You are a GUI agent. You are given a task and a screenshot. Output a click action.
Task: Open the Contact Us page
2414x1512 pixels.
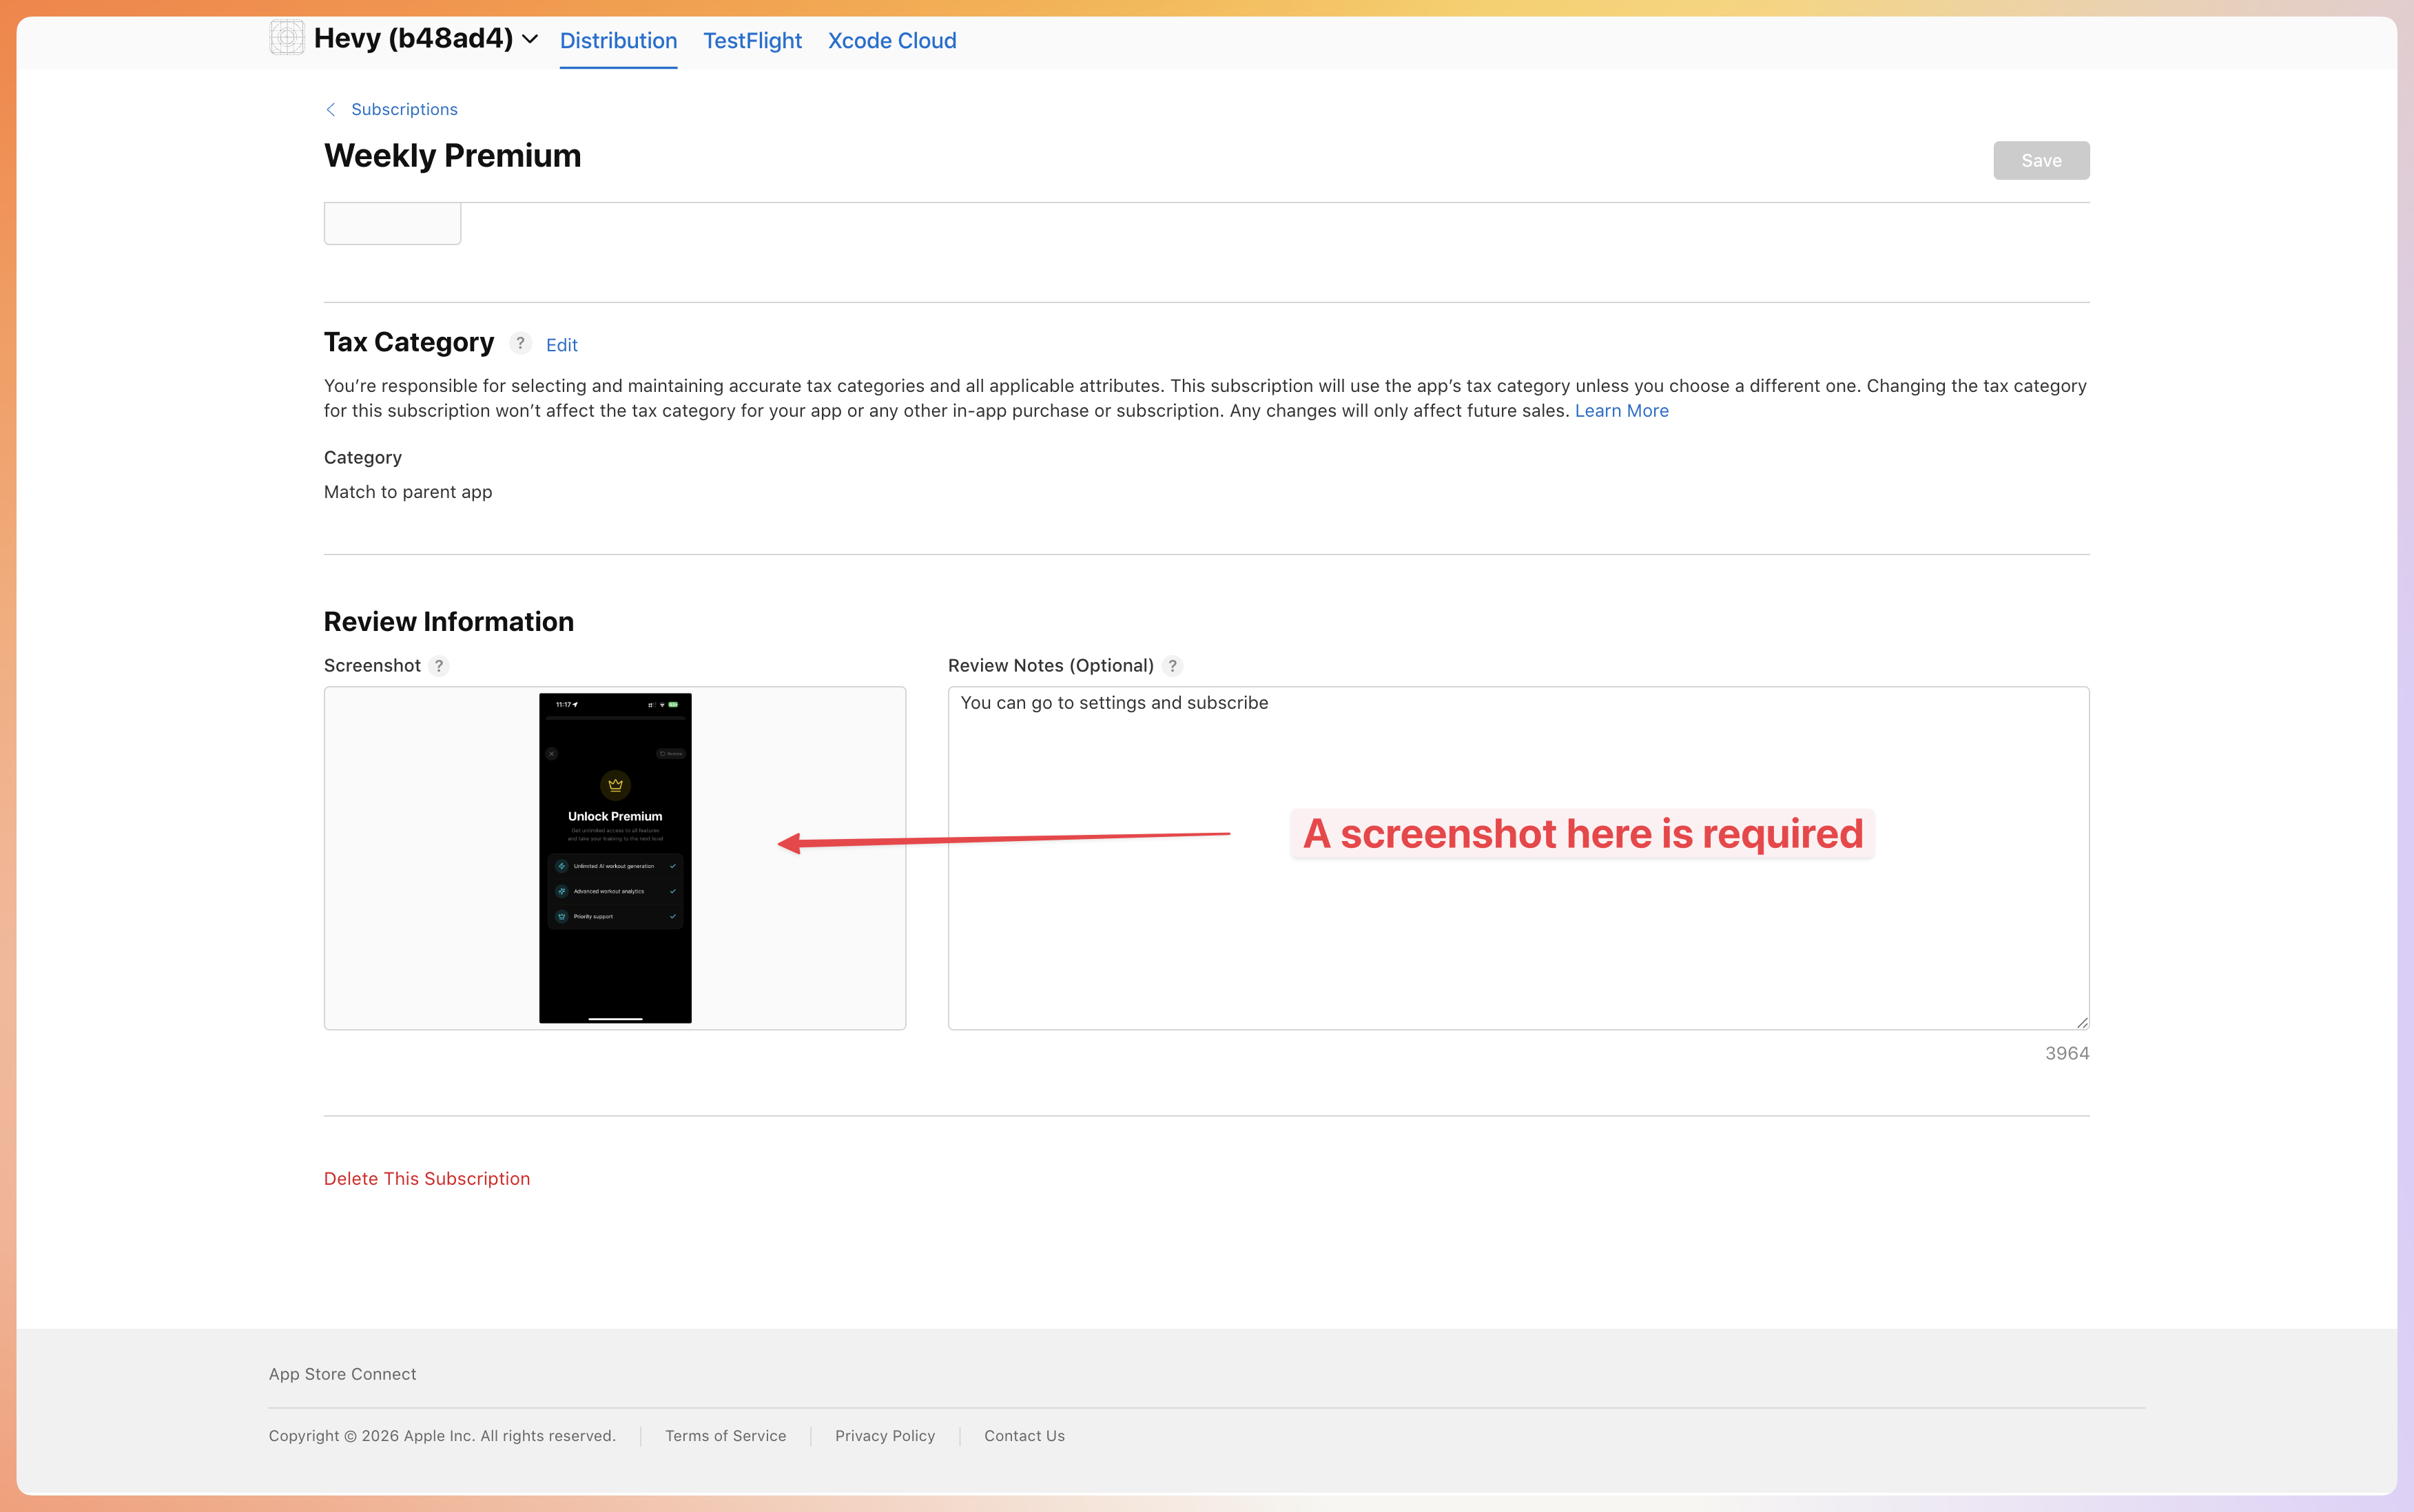[1023, 1435]
